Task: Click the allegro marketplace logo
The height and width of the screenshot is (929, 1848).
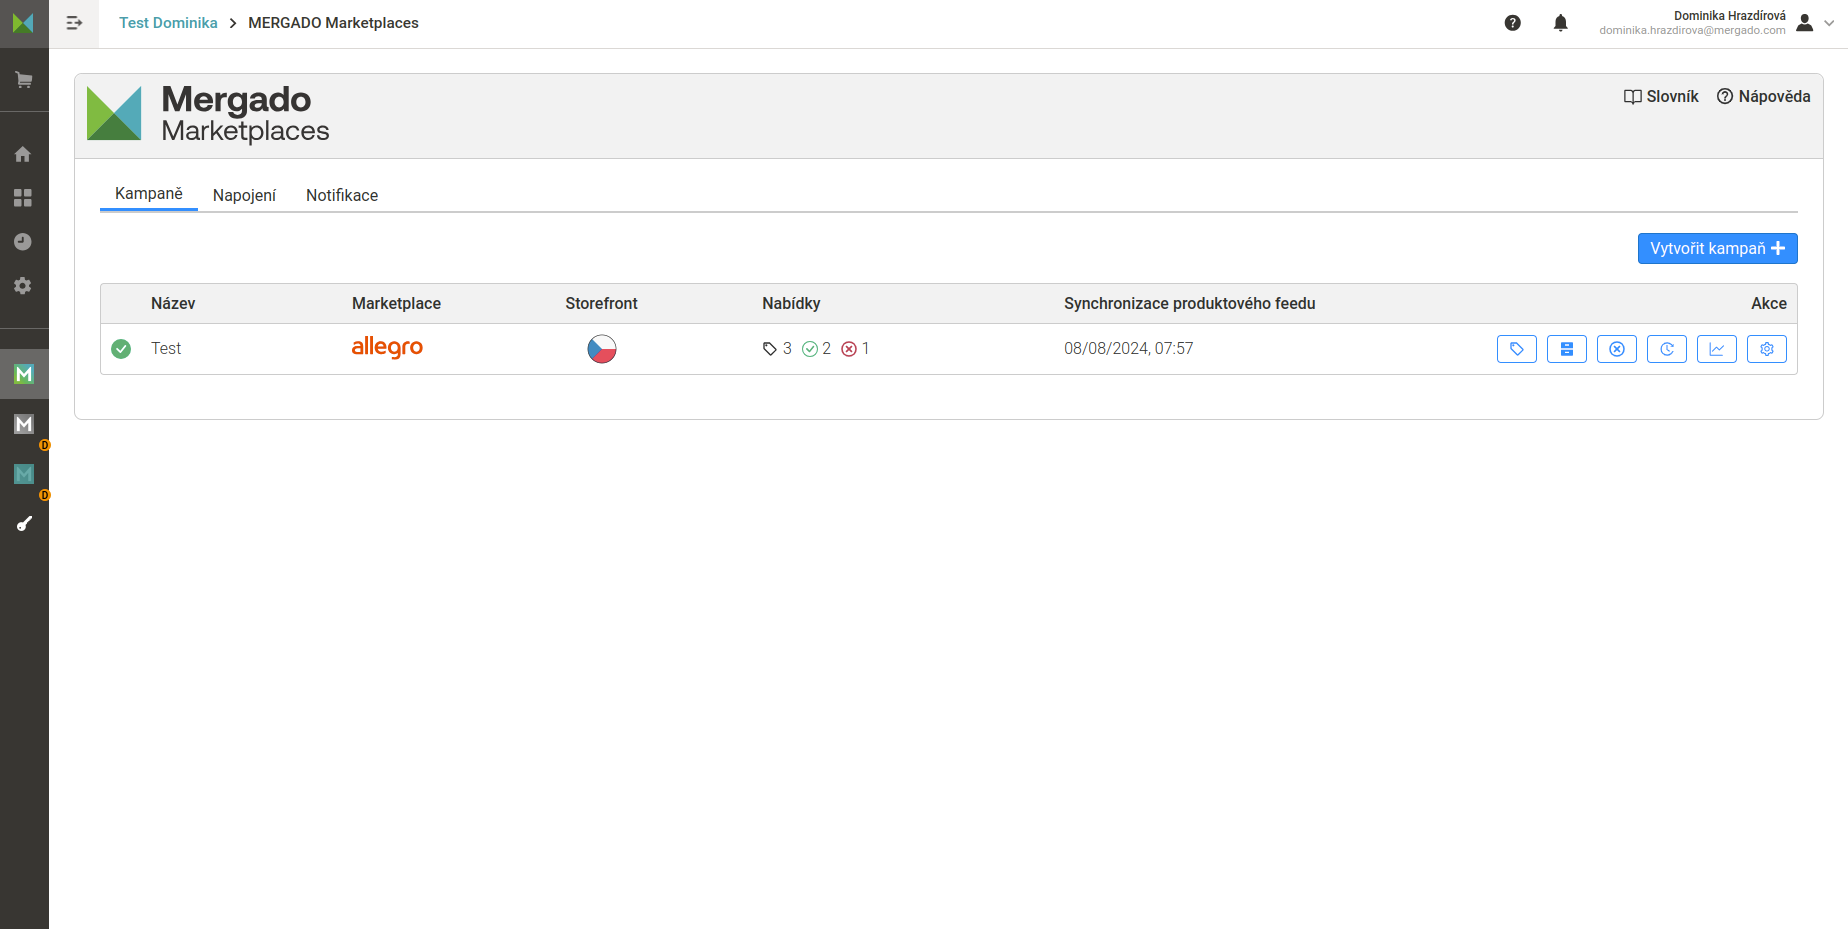Action: (387, 347)
